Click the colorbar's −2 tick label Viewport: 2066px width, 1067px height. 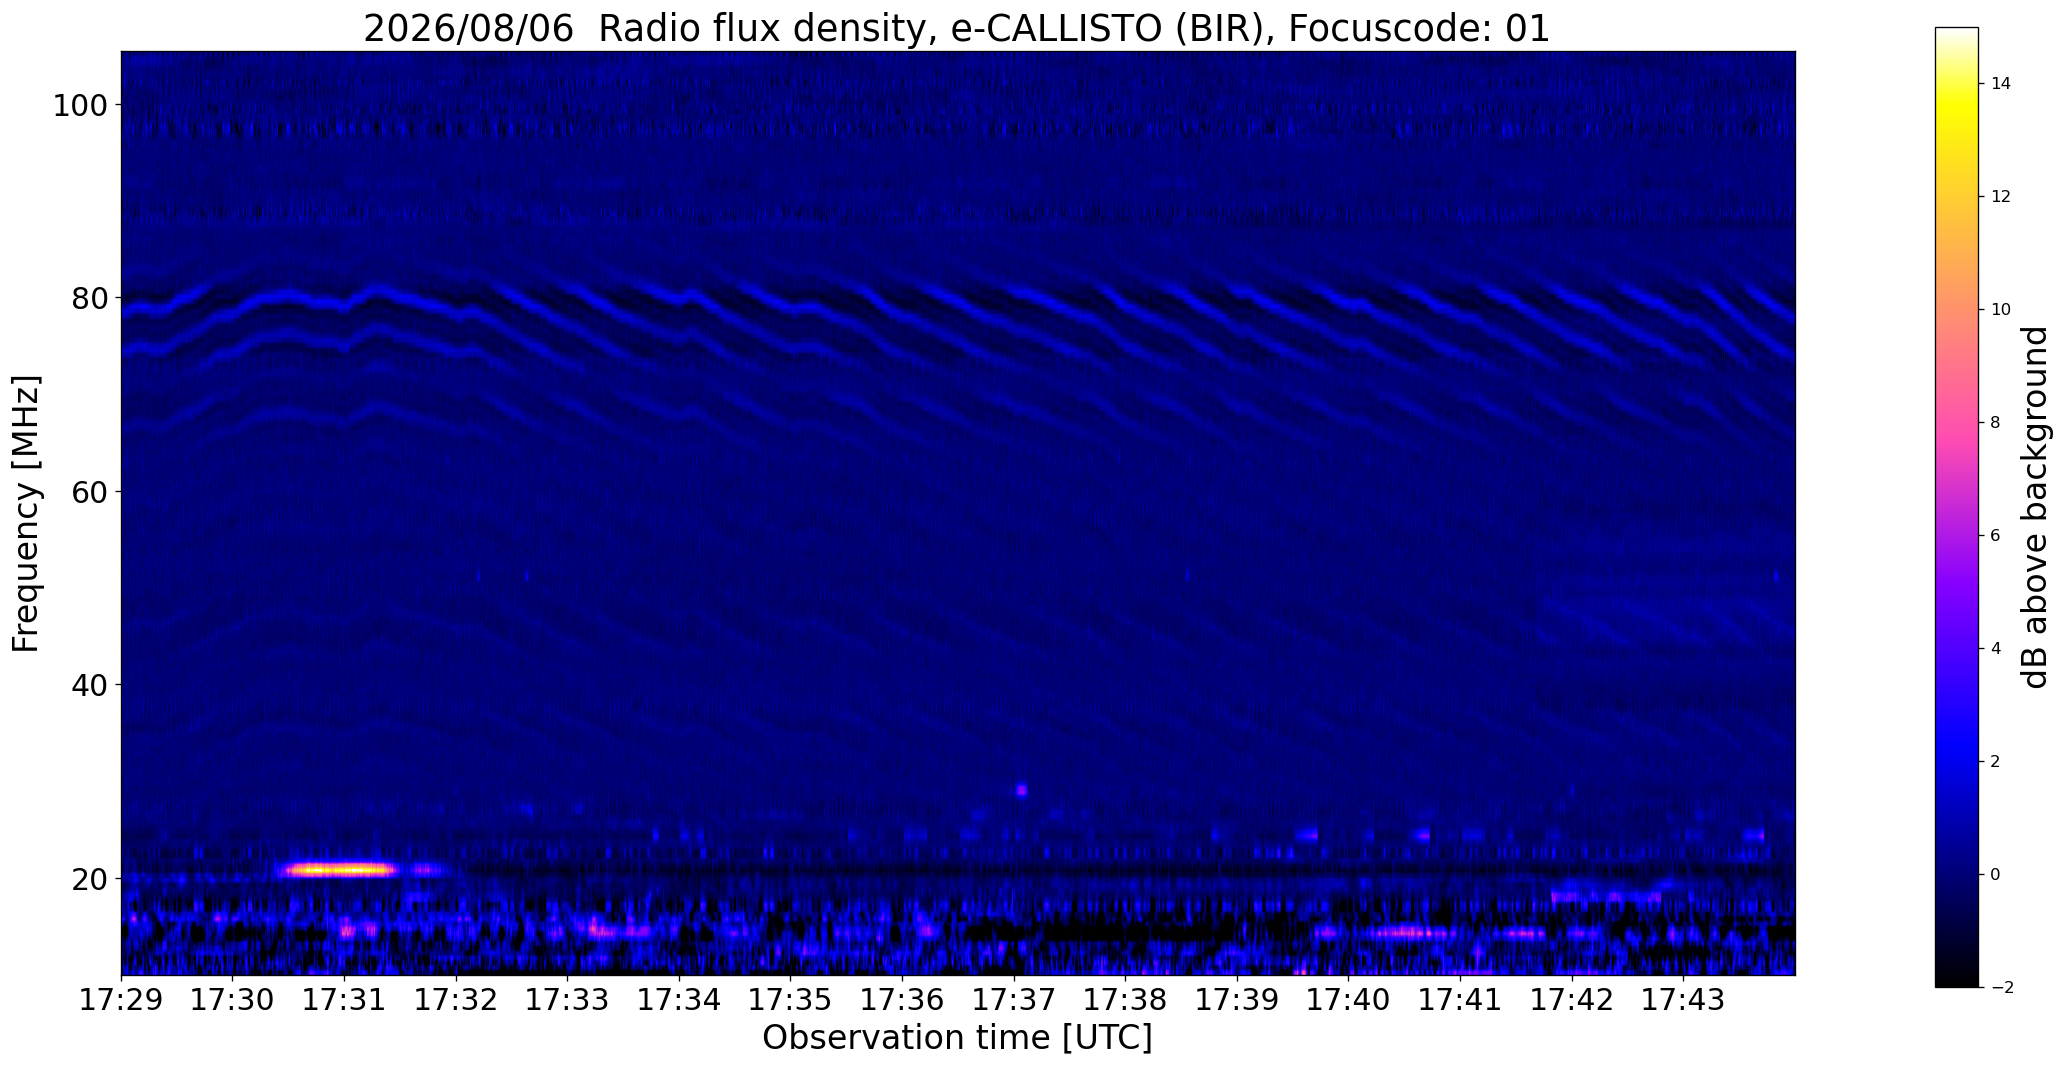[2001, 987]
